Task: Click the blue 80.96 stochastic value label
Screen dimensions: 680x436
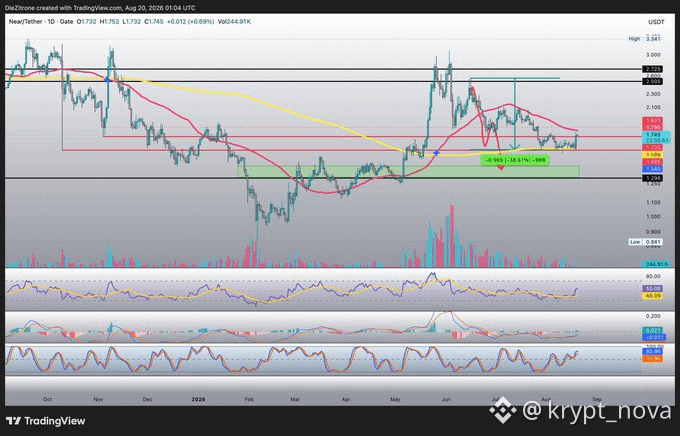Action: pyautogui.click(x=652, y=352)
